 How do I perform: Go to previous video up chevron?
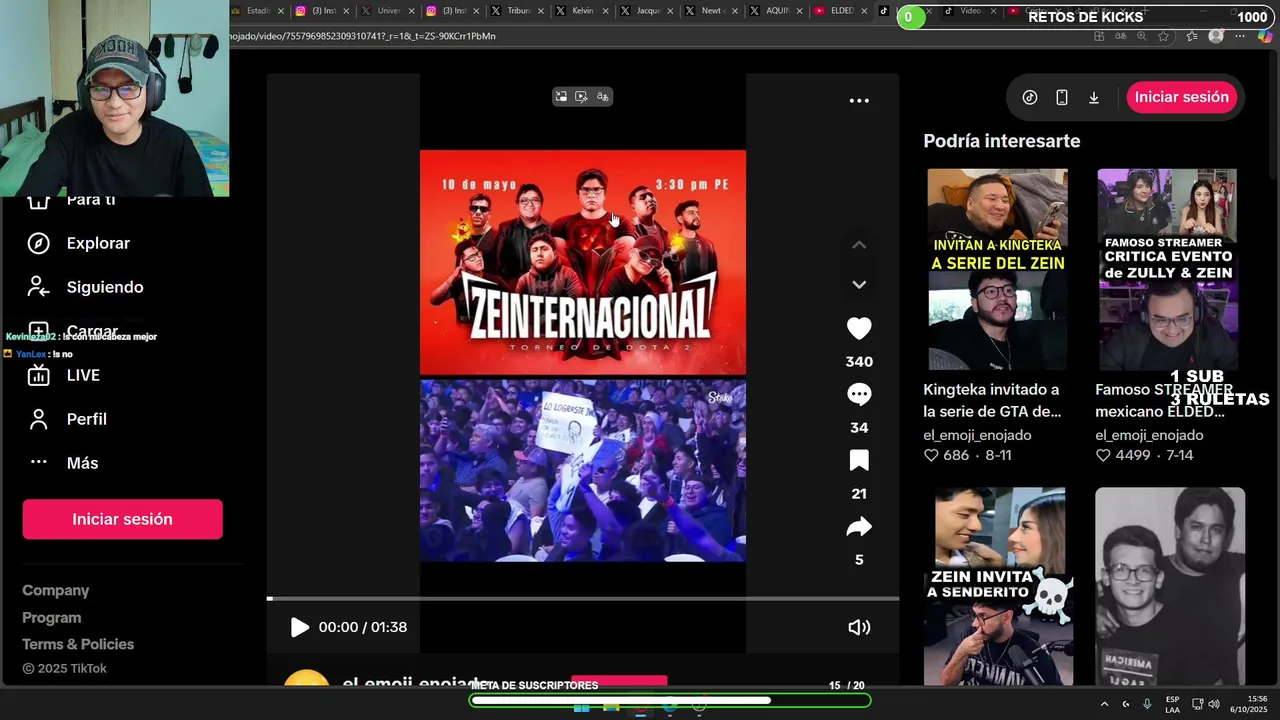[x=859, y=245]
